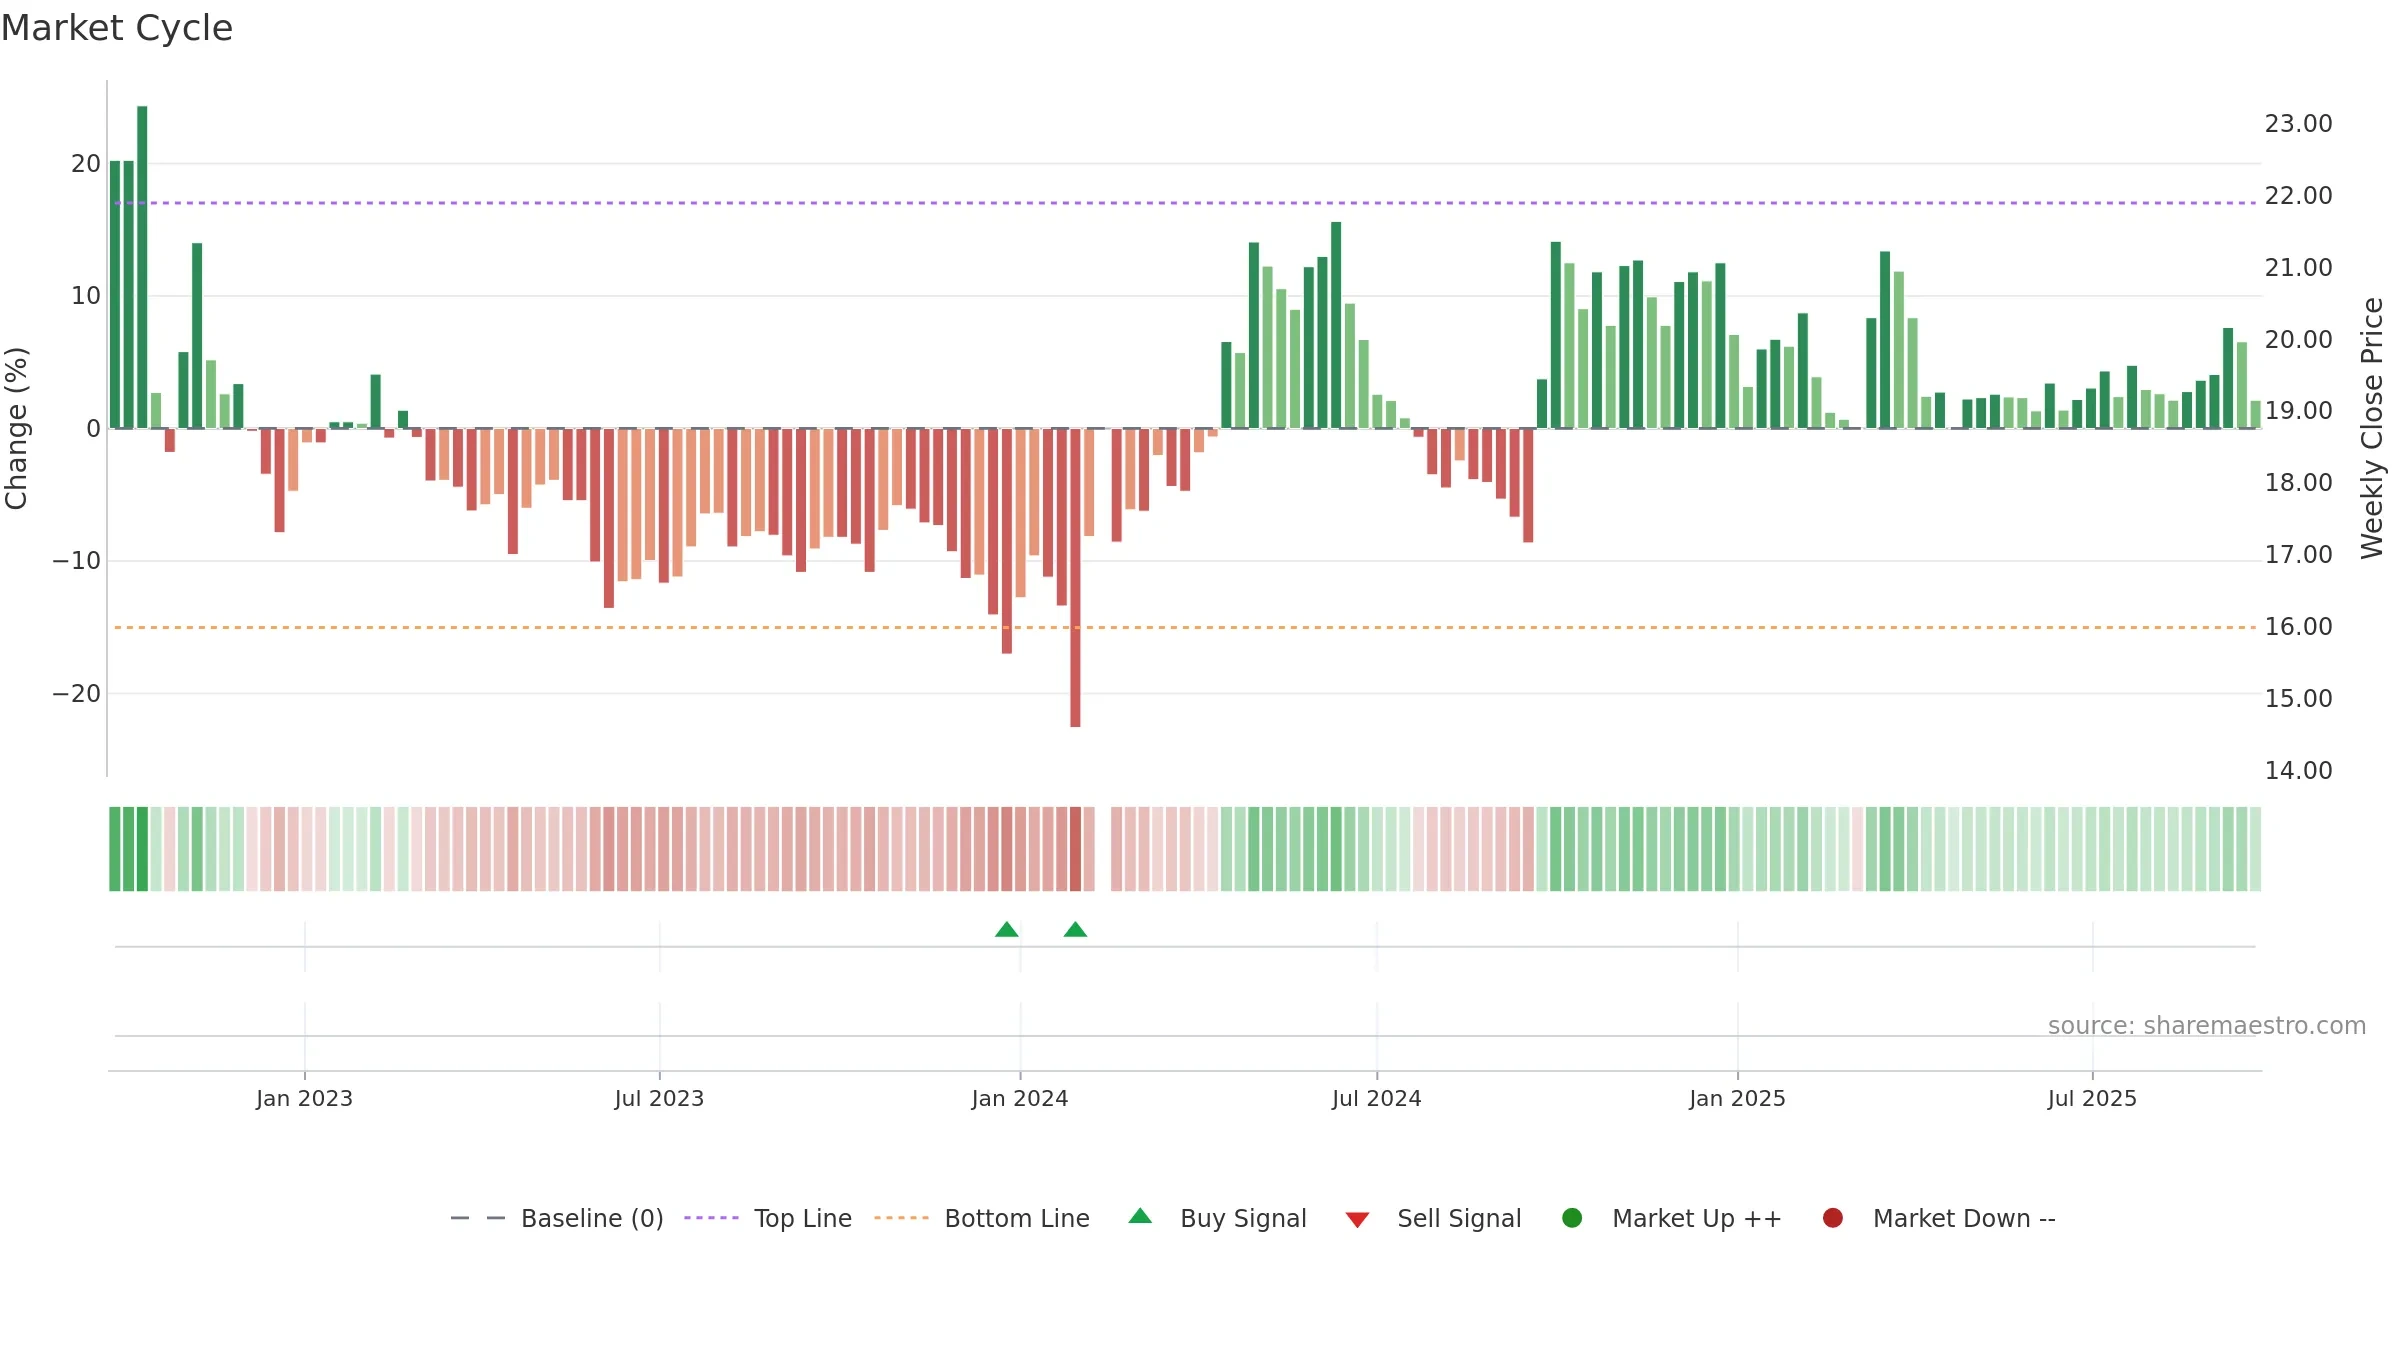Click the 0 change axis label

point(94,428)
